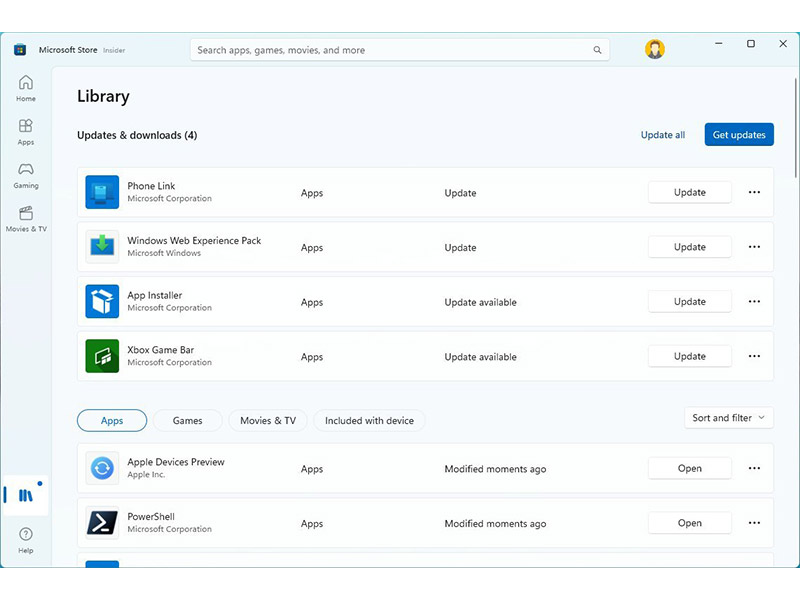
Task: Click the Apple Devices Preview title
Action: (176, 462)
